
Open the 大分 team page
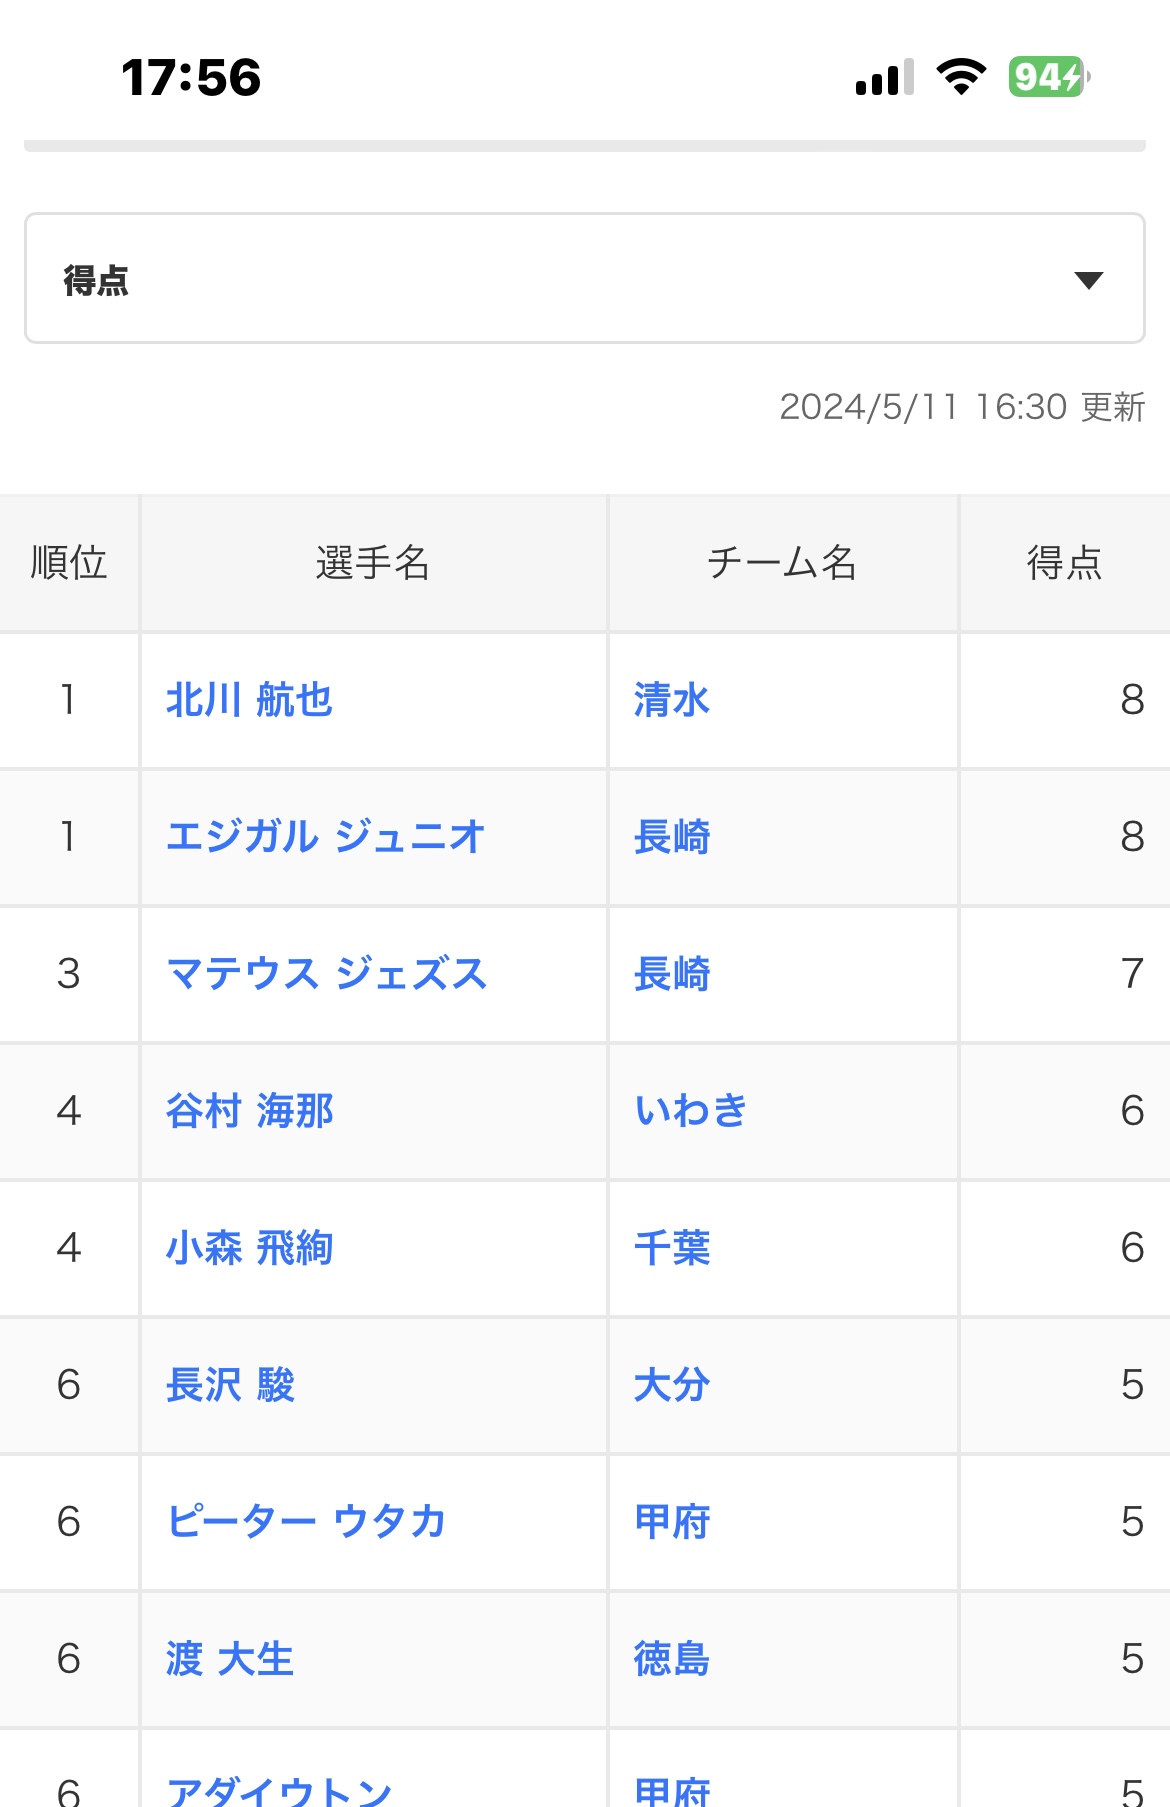672,1385
